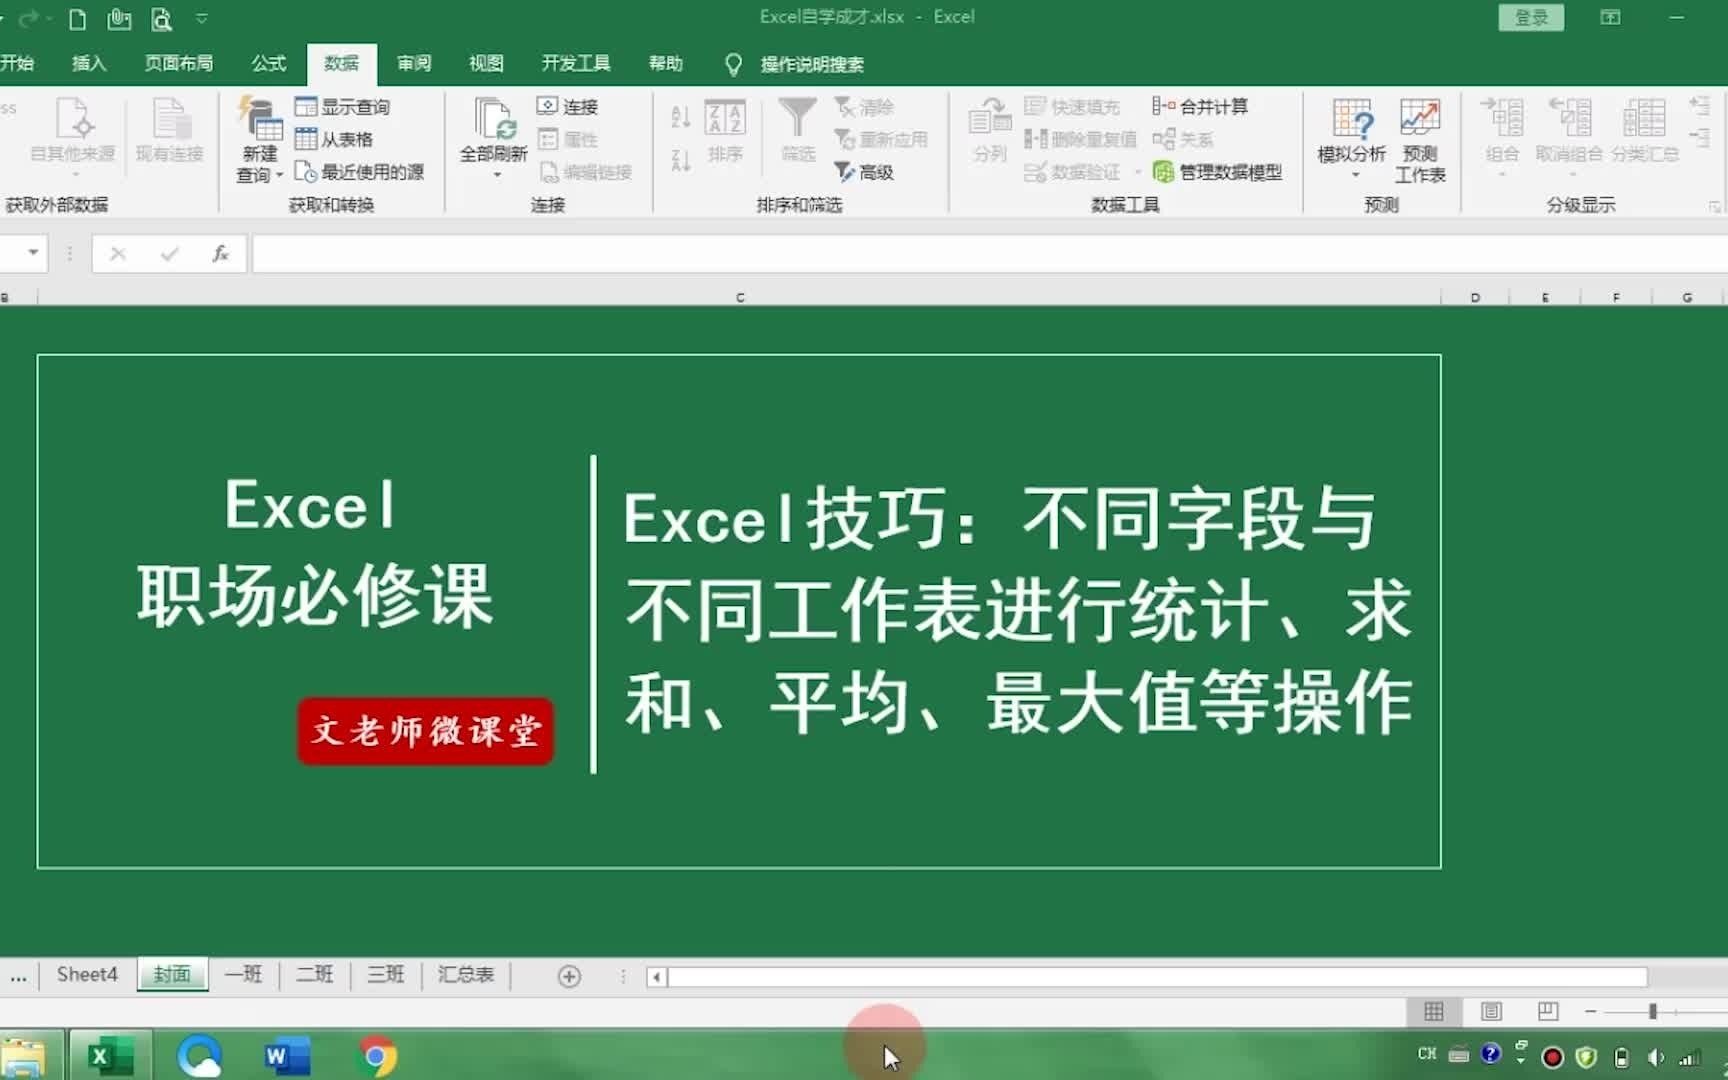The image size is (1728, 1080).
Task: Open Connections (连接) button
Action: point(567,106)
